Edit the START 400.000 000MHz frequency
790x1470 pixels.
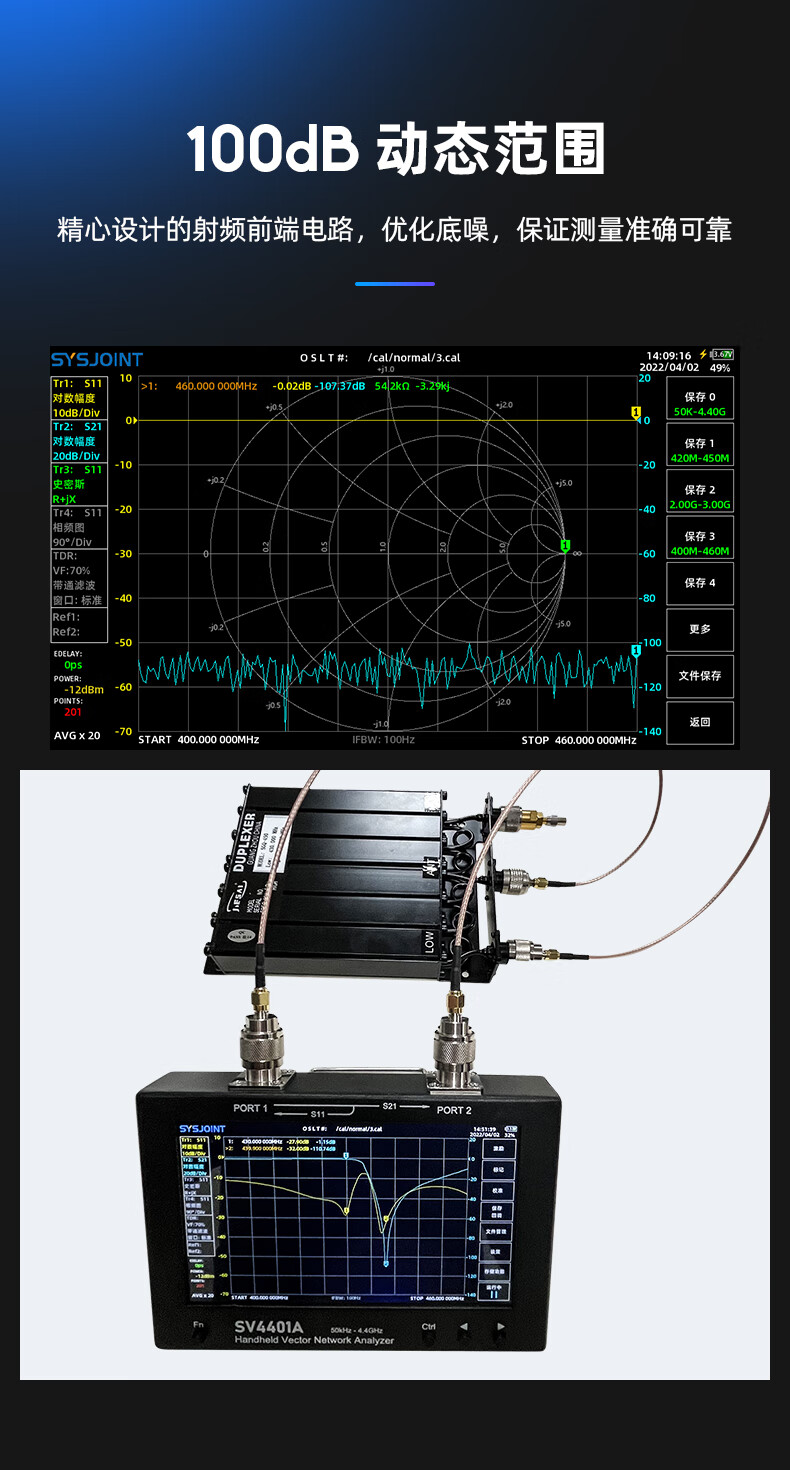pos(198,740)
